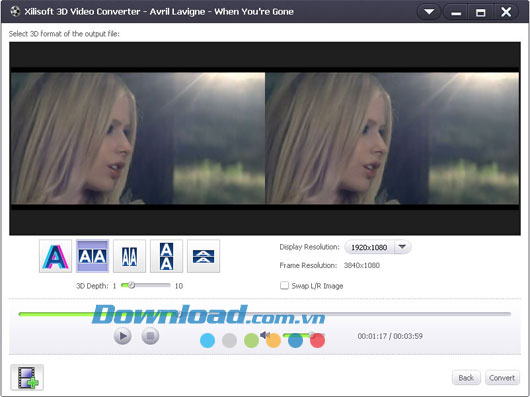Click the Frame Resolution value 3840x1080
Image resolution: width=530 pixels, height=397 pixels.
click(362, 266)
